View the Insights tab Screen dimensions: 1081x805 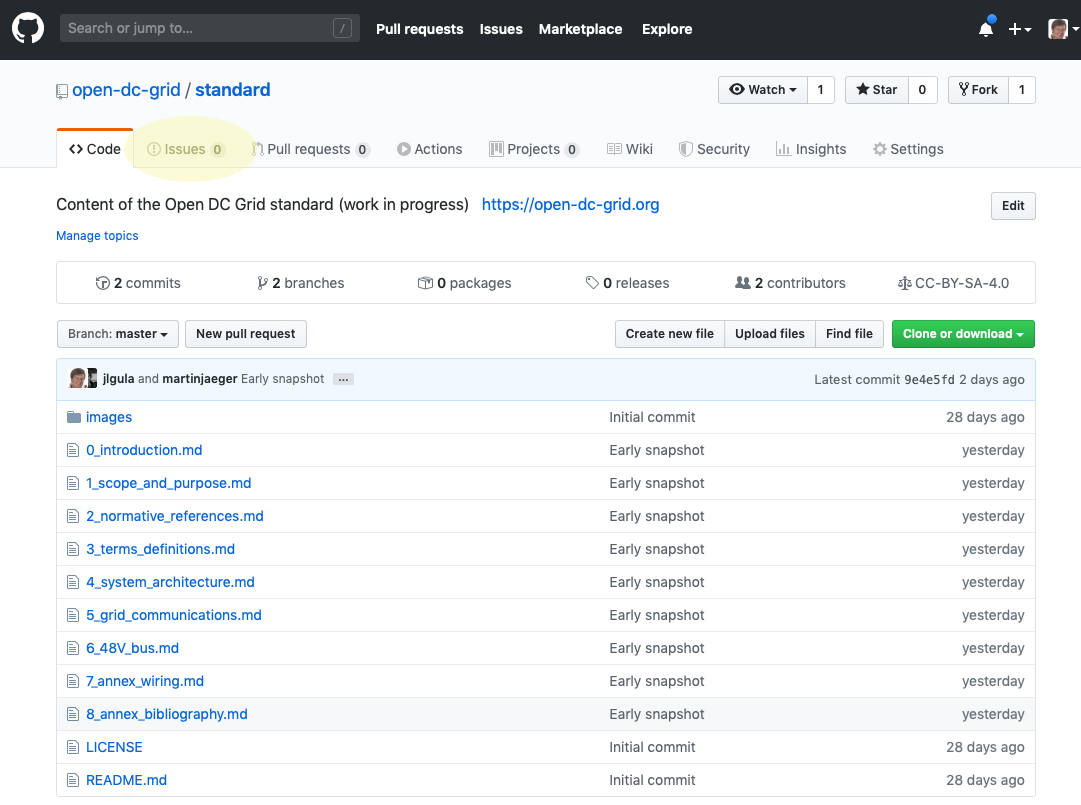coord(811,149)
